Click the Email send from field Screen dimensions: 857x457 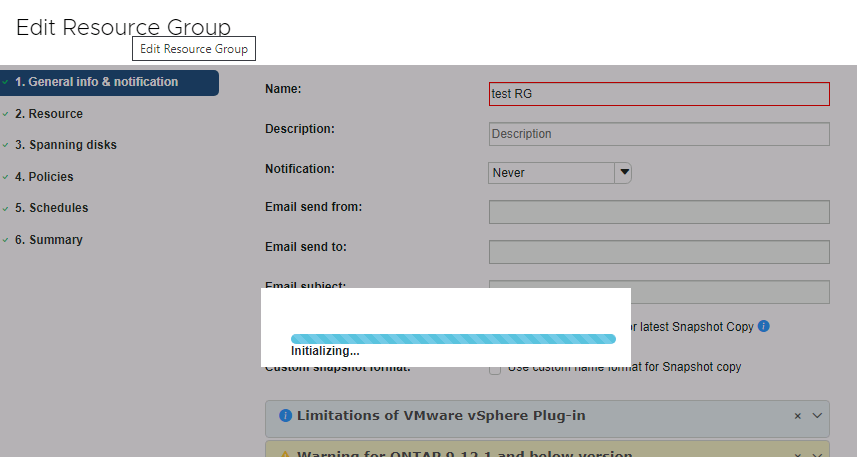tap(658, 212)
